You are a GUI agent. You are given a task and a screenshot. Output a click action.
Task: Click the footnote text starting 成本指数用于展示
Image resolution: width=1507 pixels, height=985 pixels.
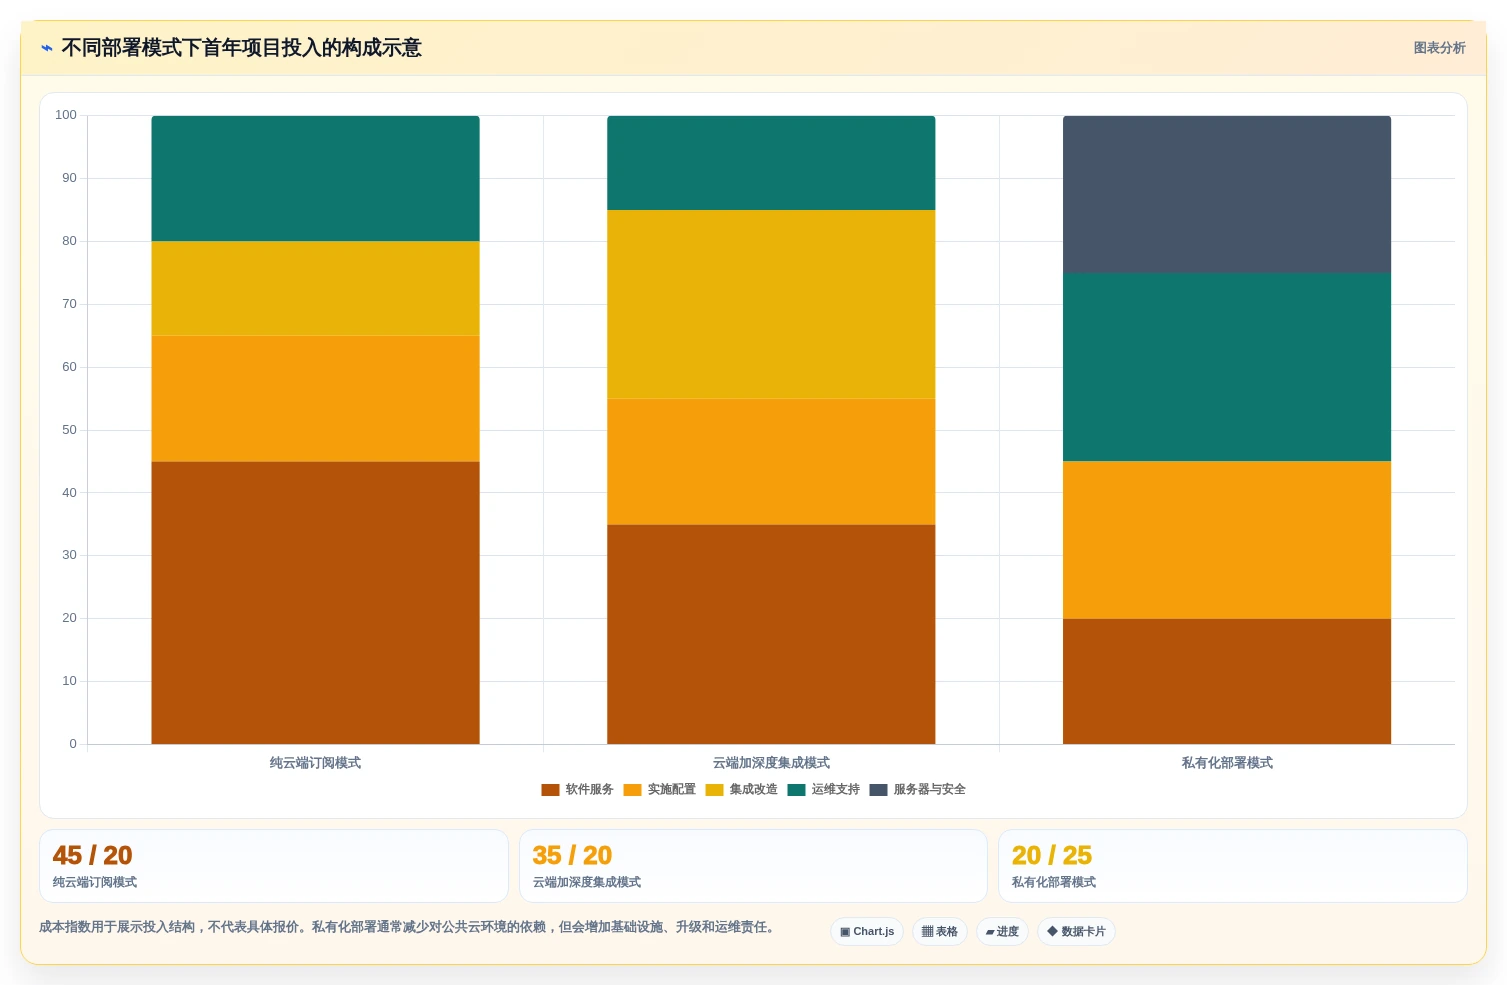point(408,927)
